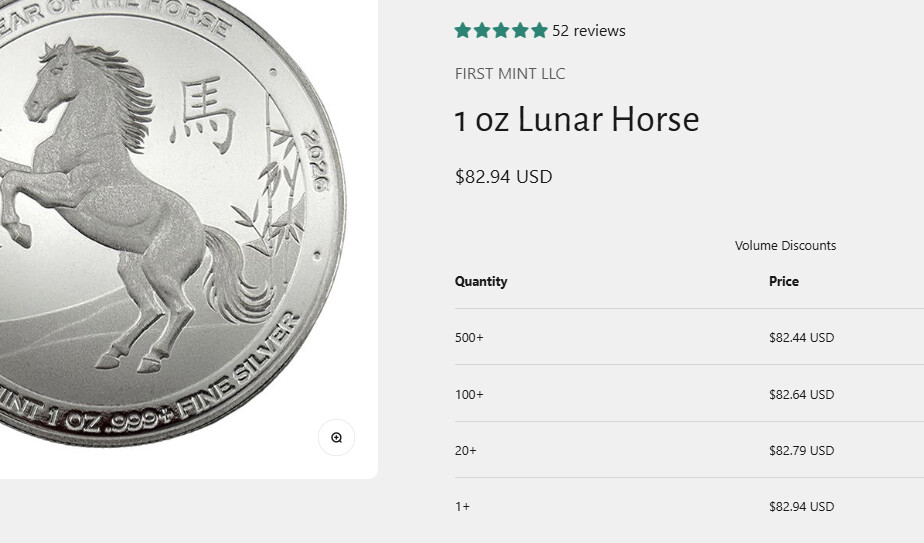Click the Volume Discounts heading

click(x=785, y=246)
